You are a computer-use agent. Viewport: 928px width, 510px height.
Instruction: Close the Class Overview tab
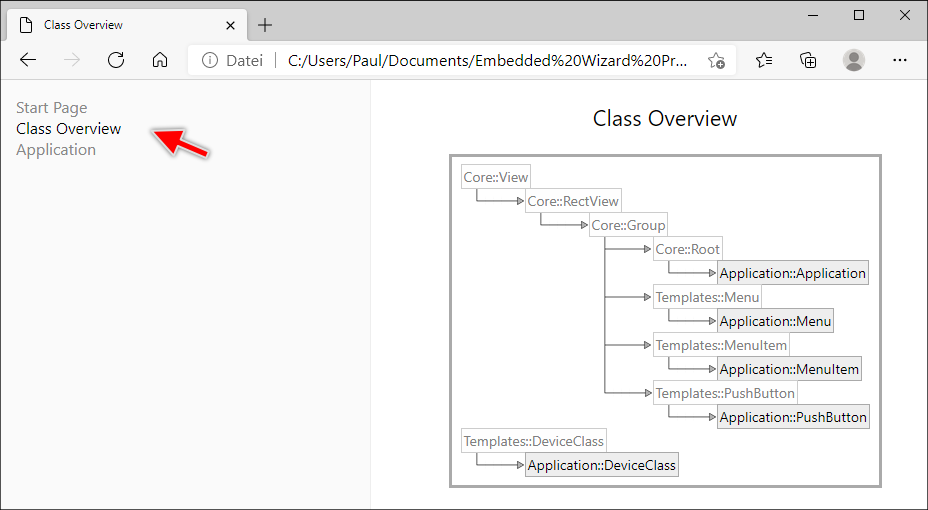point(231,25)
